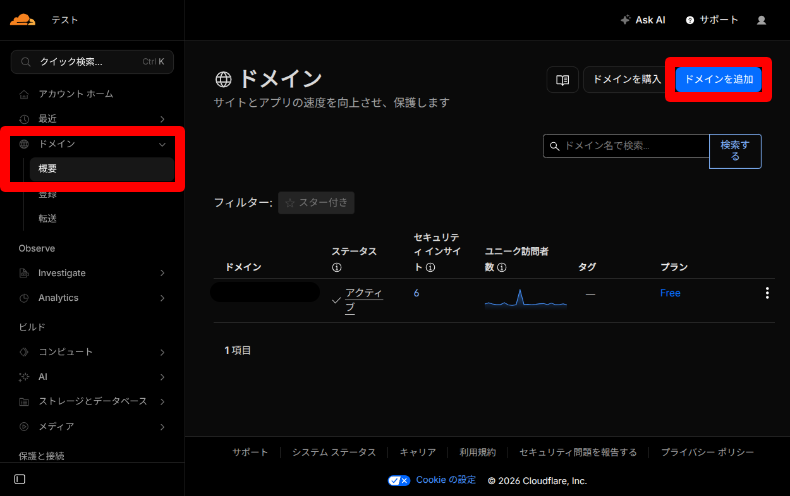Click the ドメインを追加 button

pyautogui.click(x=718, y=79)
